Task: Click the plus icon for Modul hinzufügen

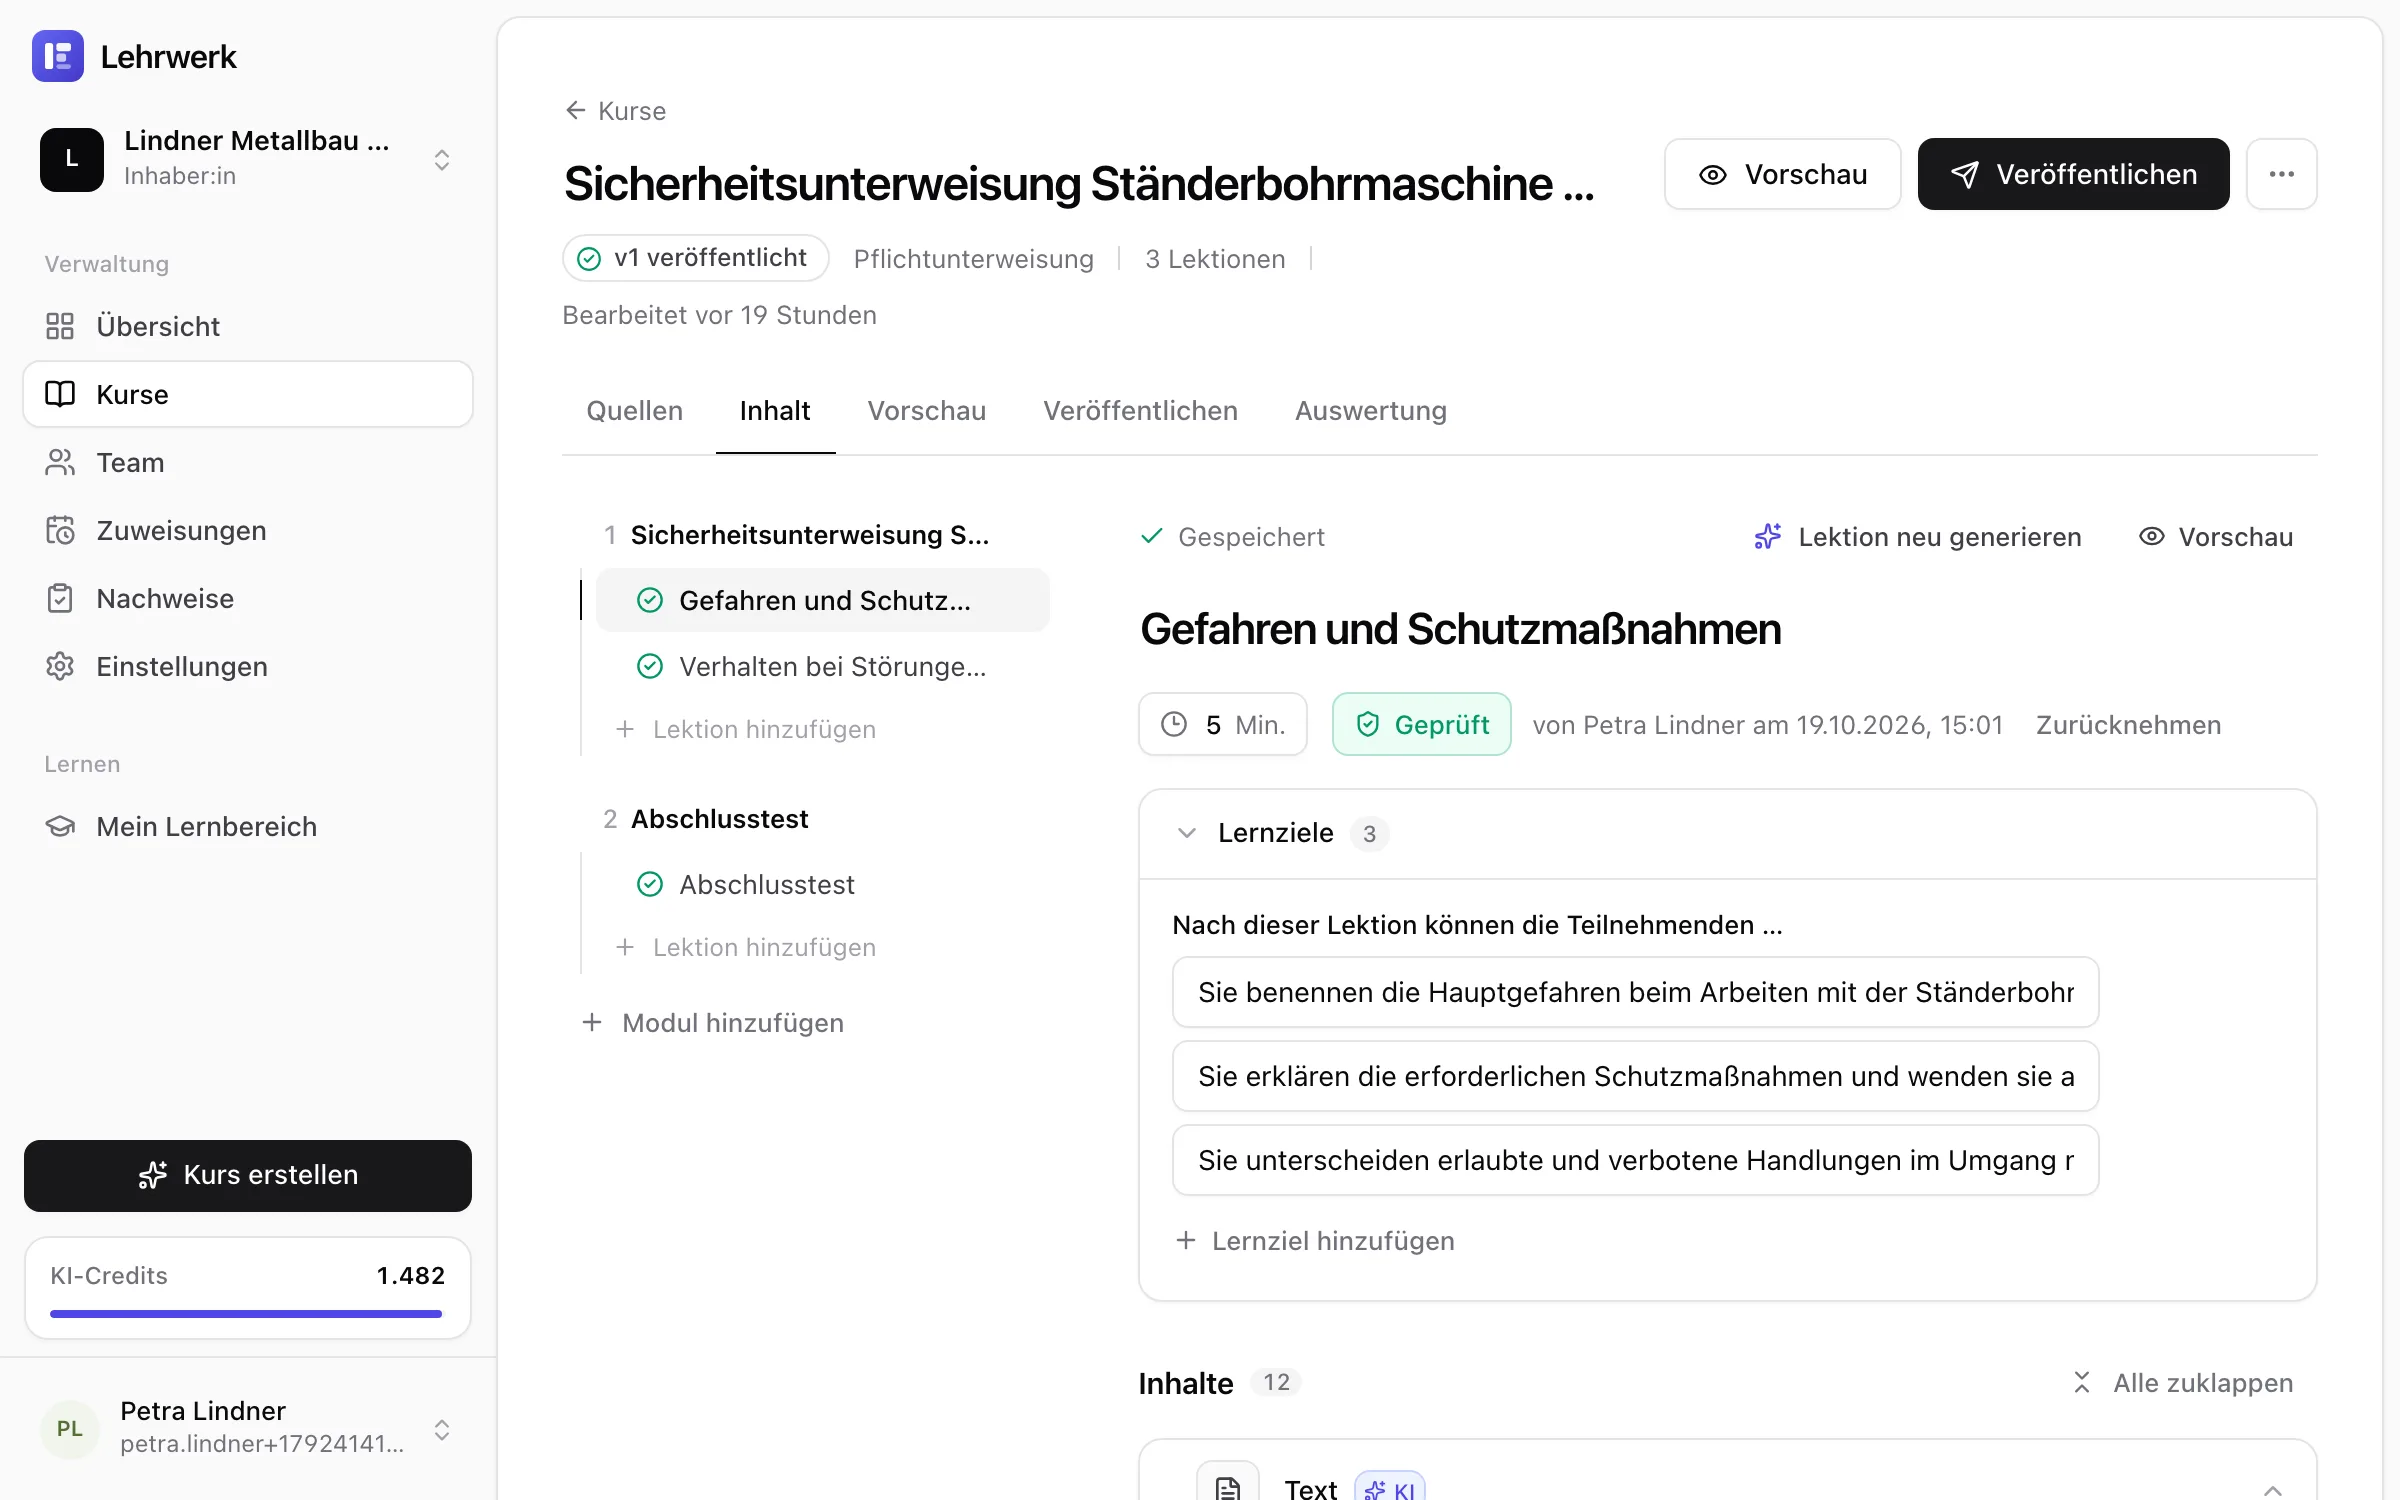Action: point(592,1022)
